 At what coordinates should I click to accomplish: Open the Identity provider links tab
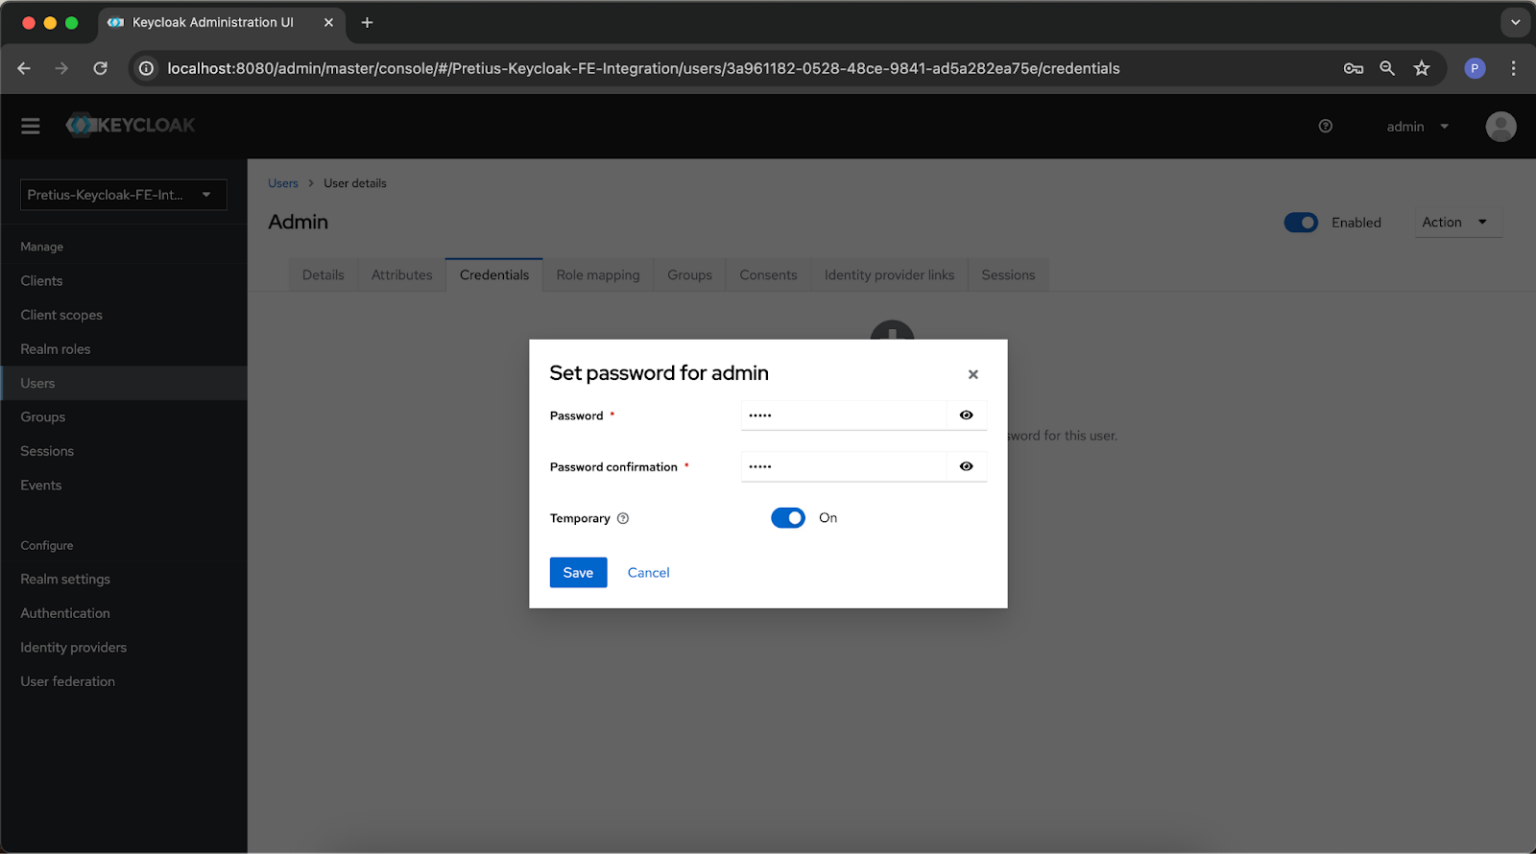tap(888, 274)
